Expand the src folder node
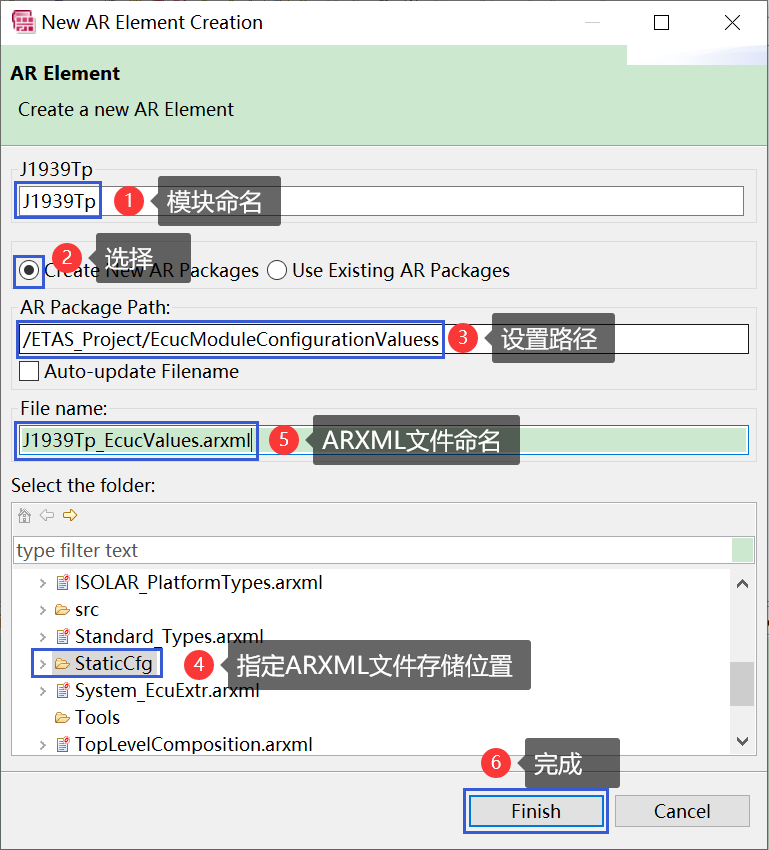Image resolution: width=769 pixels, height=850 pixels. click(x=43, y=610)
